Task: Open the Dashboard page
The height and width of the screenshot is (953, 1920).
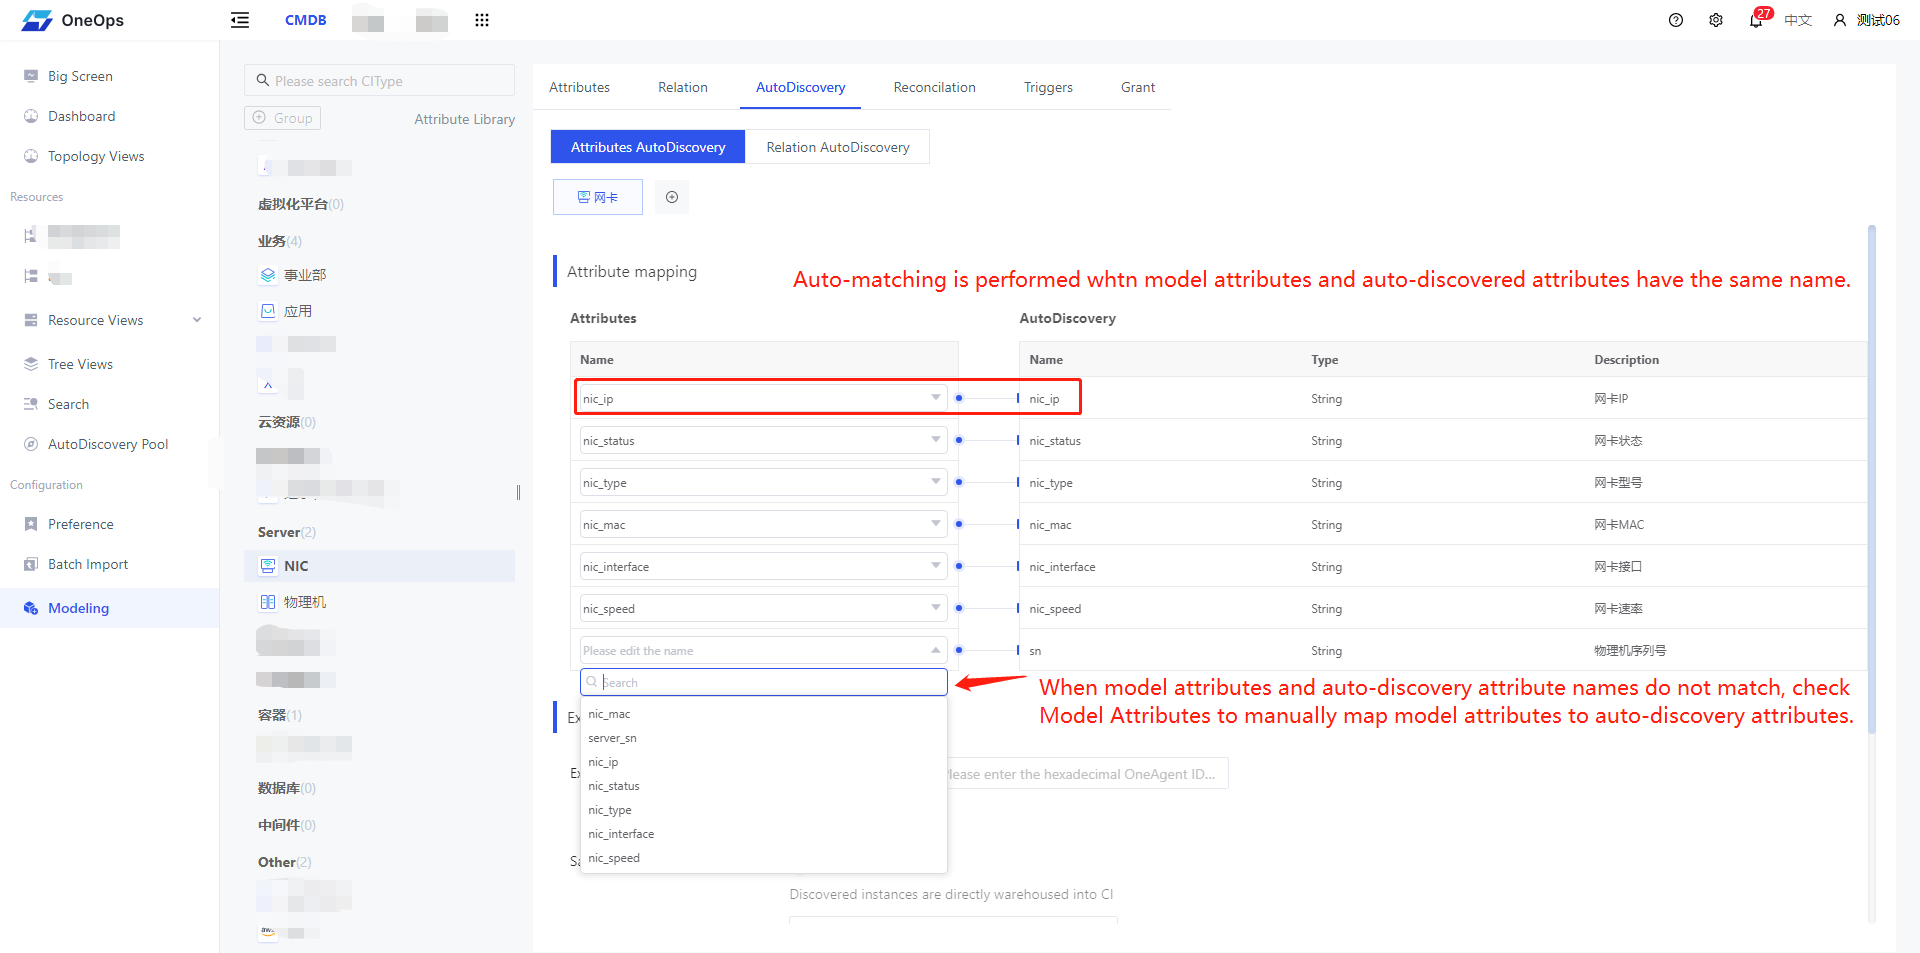Action: coord(81,116)
